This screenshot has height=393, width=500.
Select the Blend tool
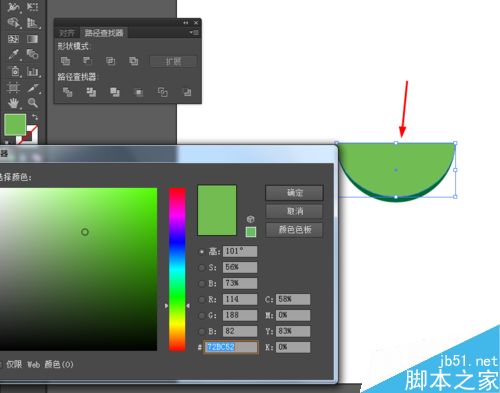[x=32, y=54]
